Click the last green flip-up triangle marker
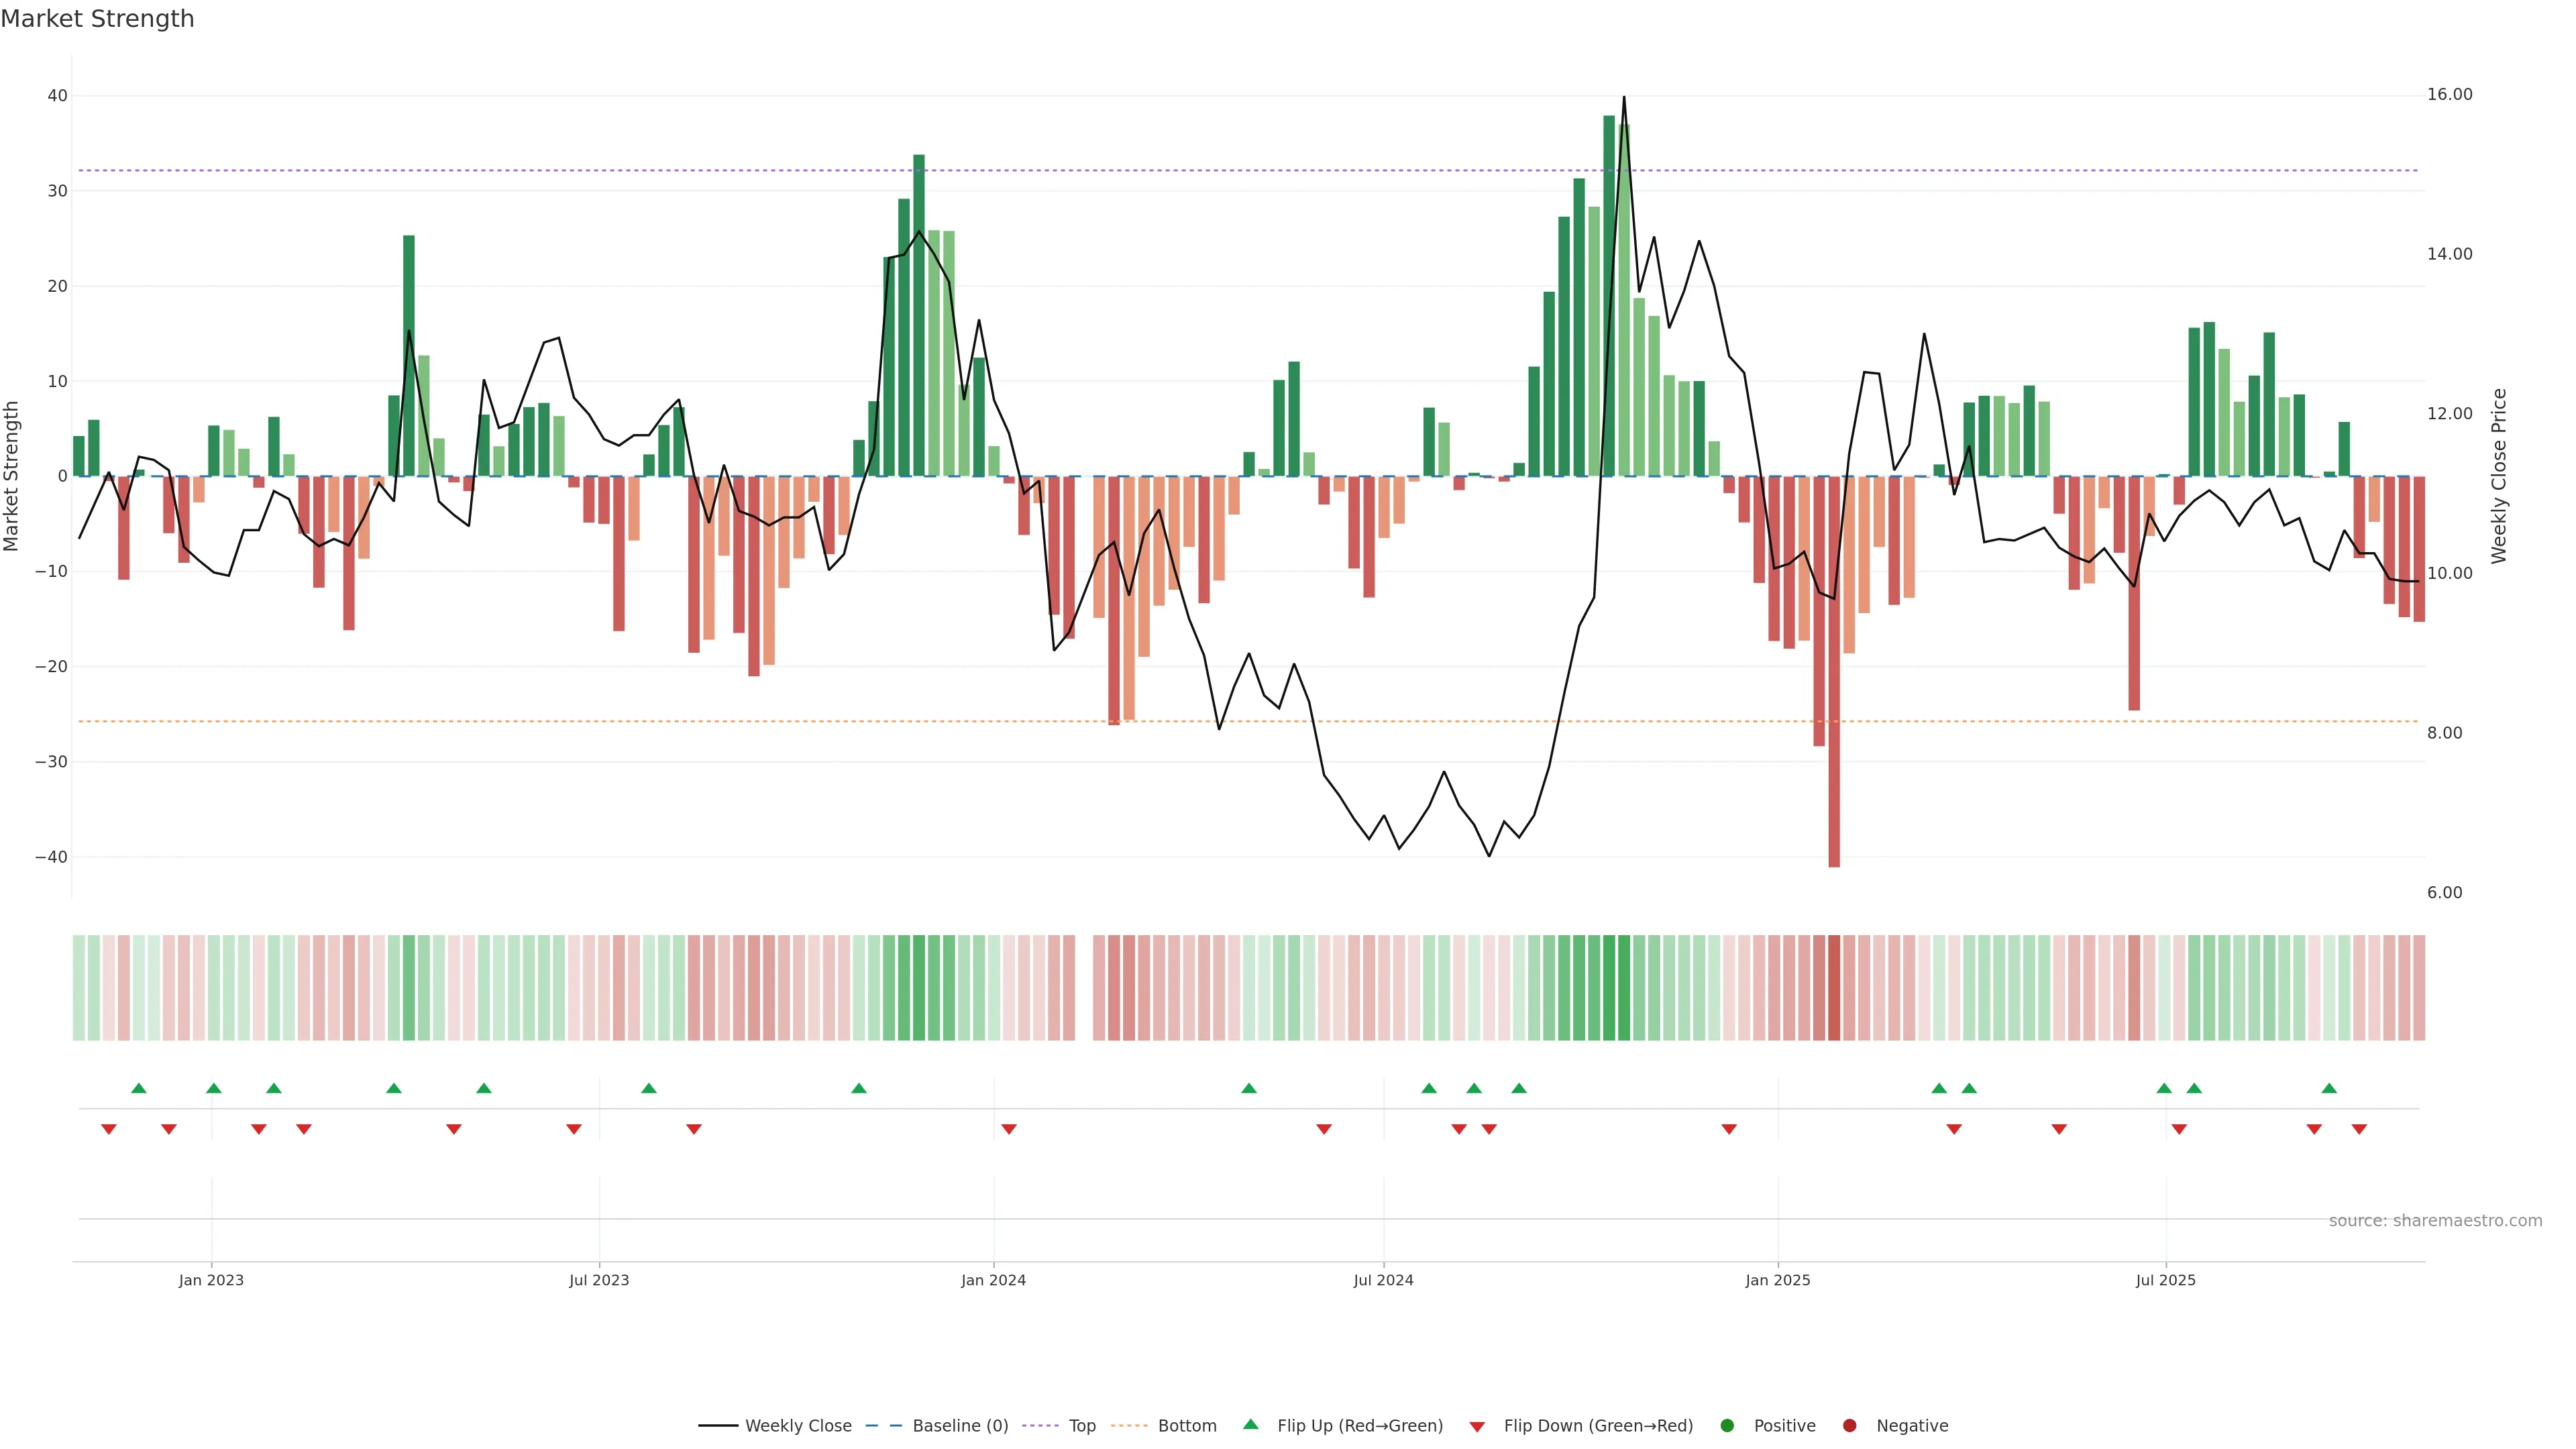The width and height of the screenshot is (2576, 1449). (x=2329, y=1088)
